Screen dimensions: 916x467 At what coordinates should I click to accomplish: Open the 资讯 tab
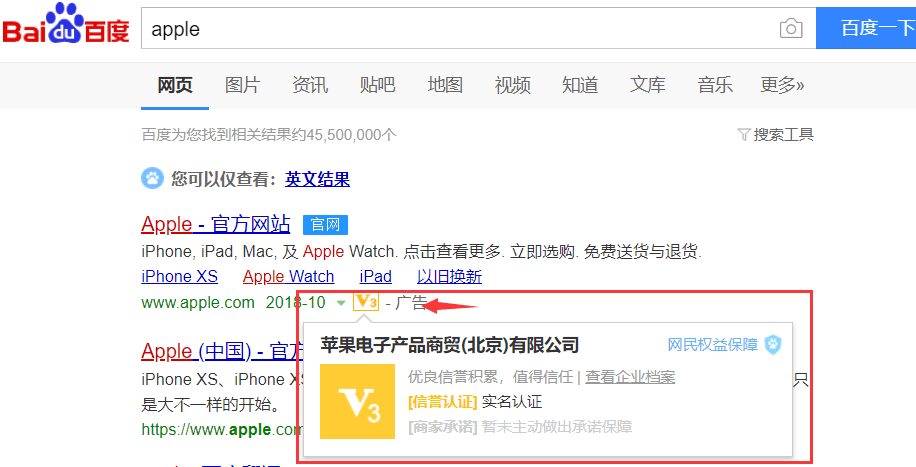click(310, 85)
